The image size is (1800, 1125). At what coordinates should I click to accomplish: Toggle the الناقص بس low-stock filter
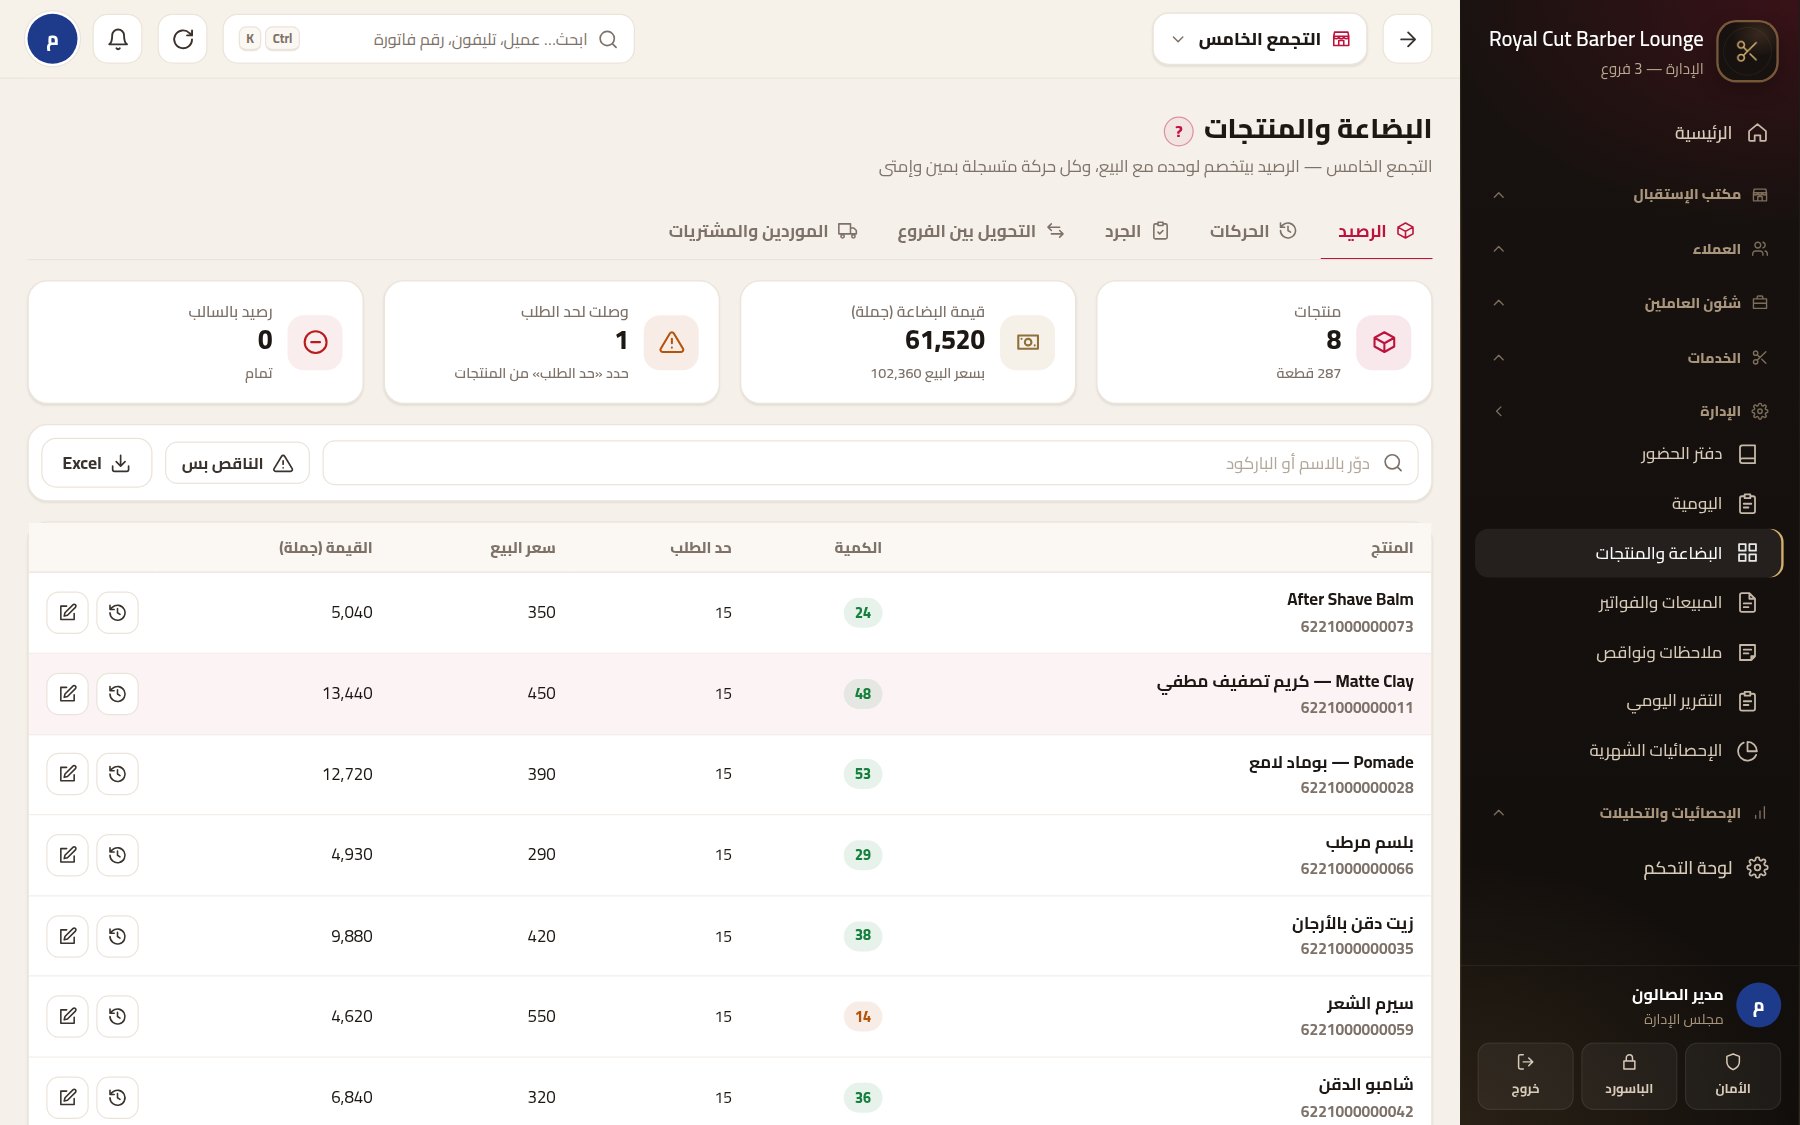237,463
